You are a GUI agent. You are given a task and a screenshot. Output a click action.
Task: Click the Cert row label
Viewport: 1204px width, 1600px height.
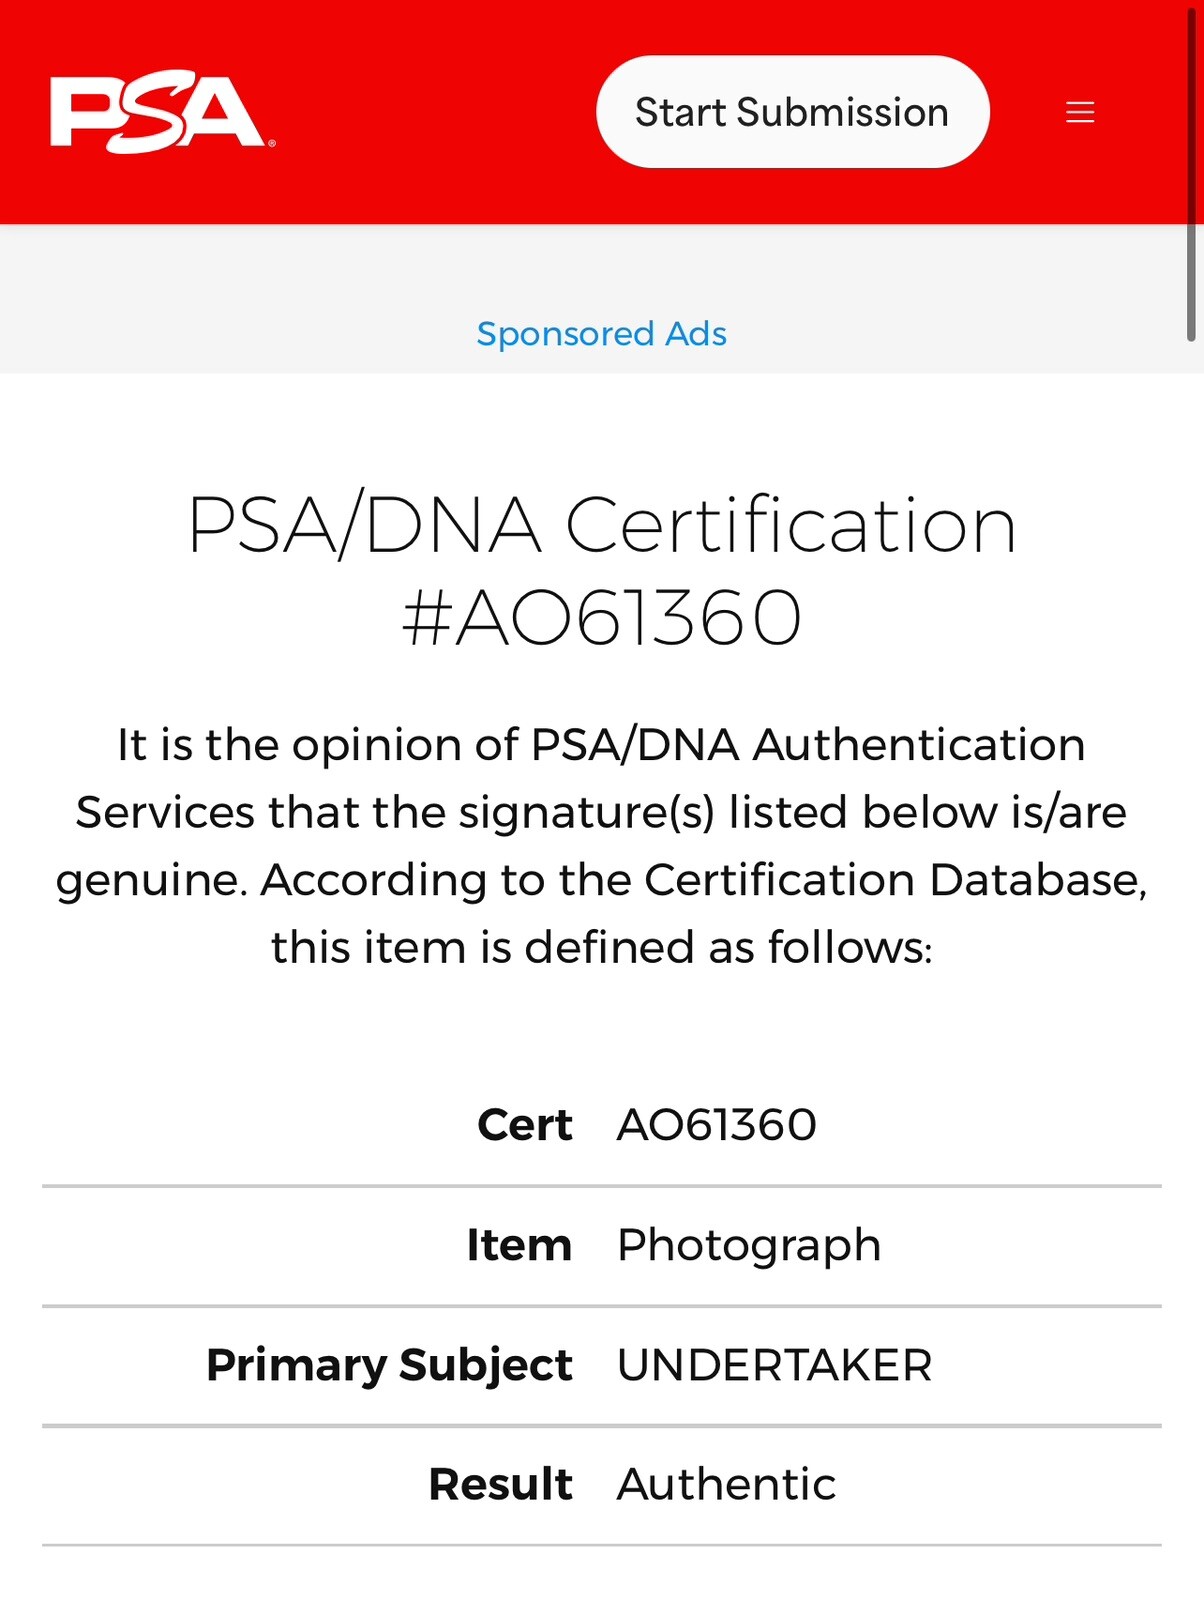[x=525, y=1125]
